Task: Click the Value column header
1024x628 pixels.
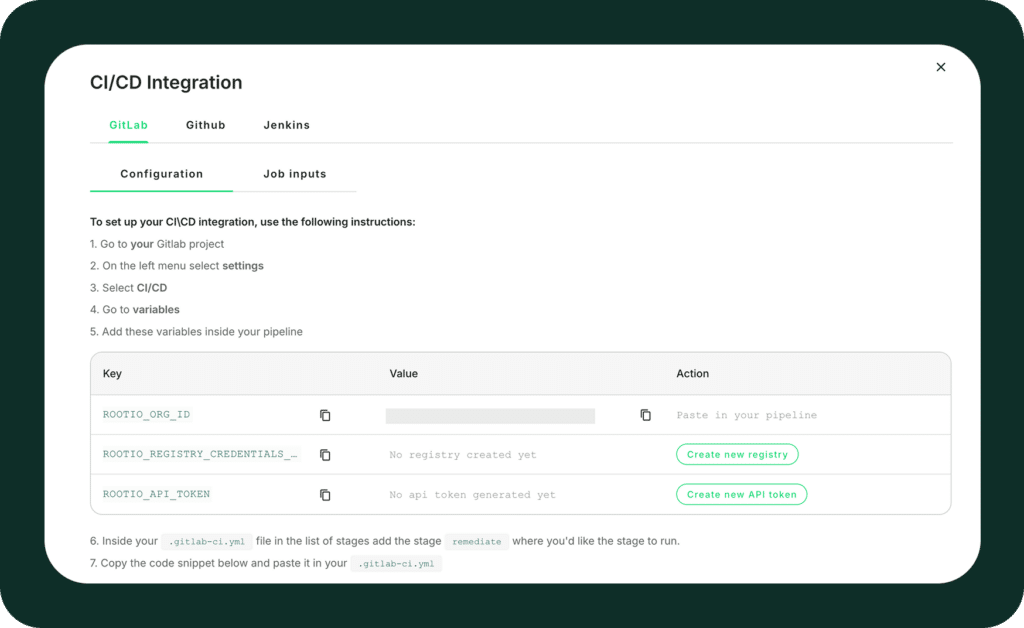Action: pyautogui.click(x=404, y=373)
